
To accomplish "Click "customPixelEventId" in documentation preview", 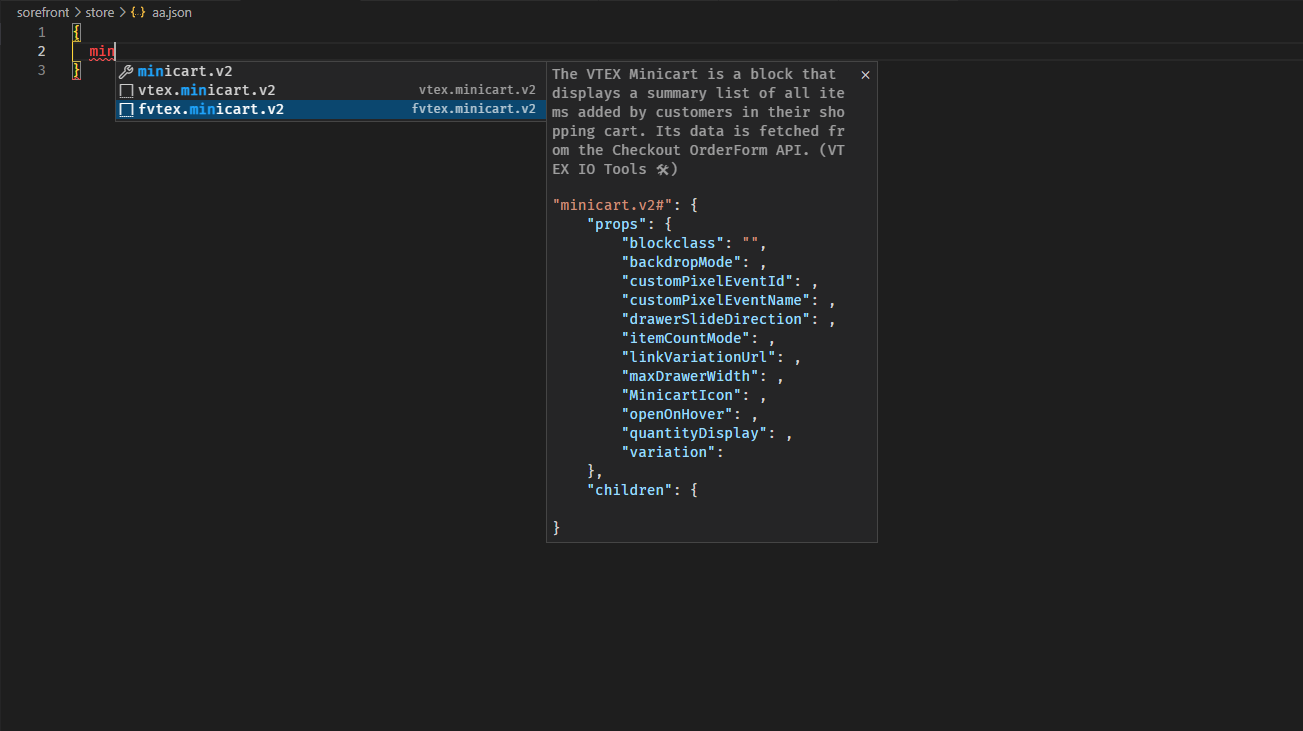I will (x=707, y=281).
